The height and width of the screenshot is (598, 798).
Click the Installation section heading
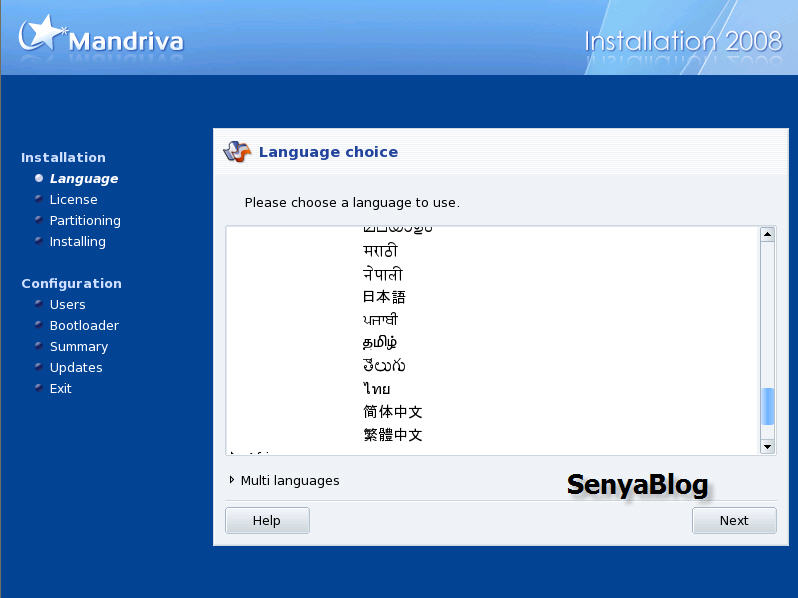(63, 157)
